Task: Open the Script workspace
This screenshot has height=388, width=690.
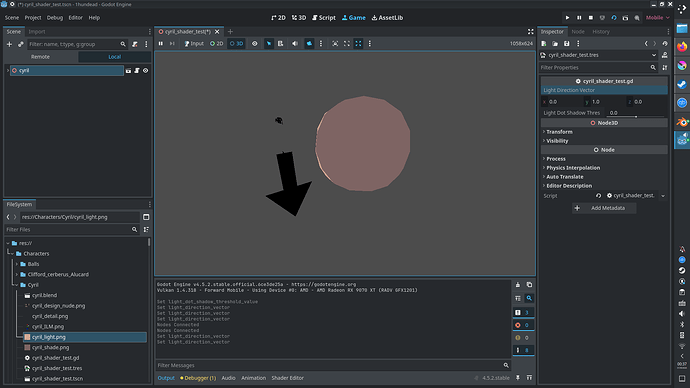Action: pos(324,18)
